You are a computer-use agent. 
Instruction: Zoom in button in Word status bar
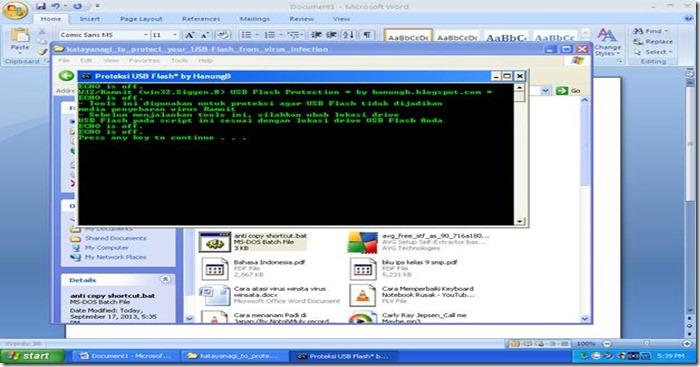pos(687,343)
